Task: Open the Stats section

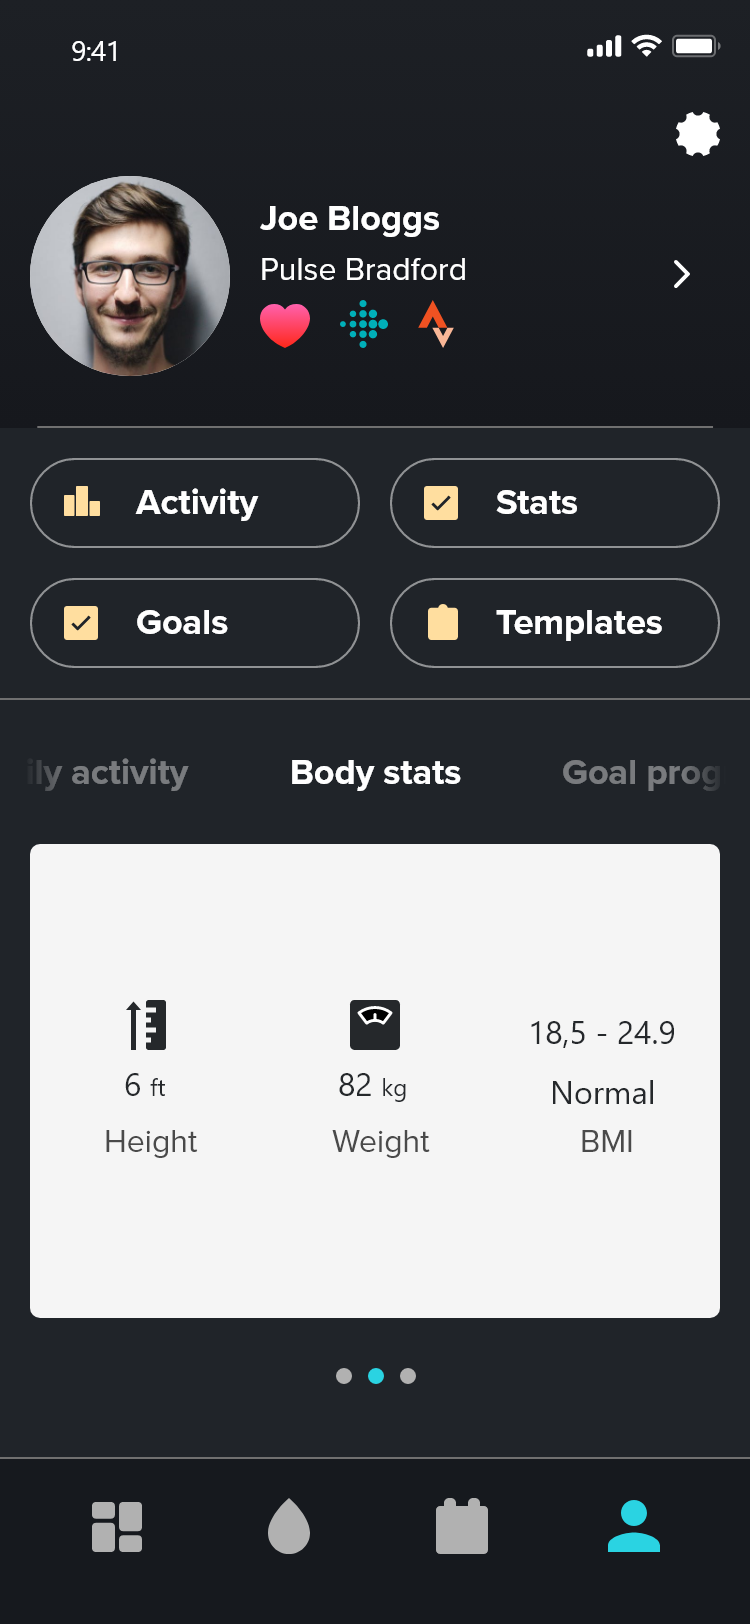Action: point(555,503)
